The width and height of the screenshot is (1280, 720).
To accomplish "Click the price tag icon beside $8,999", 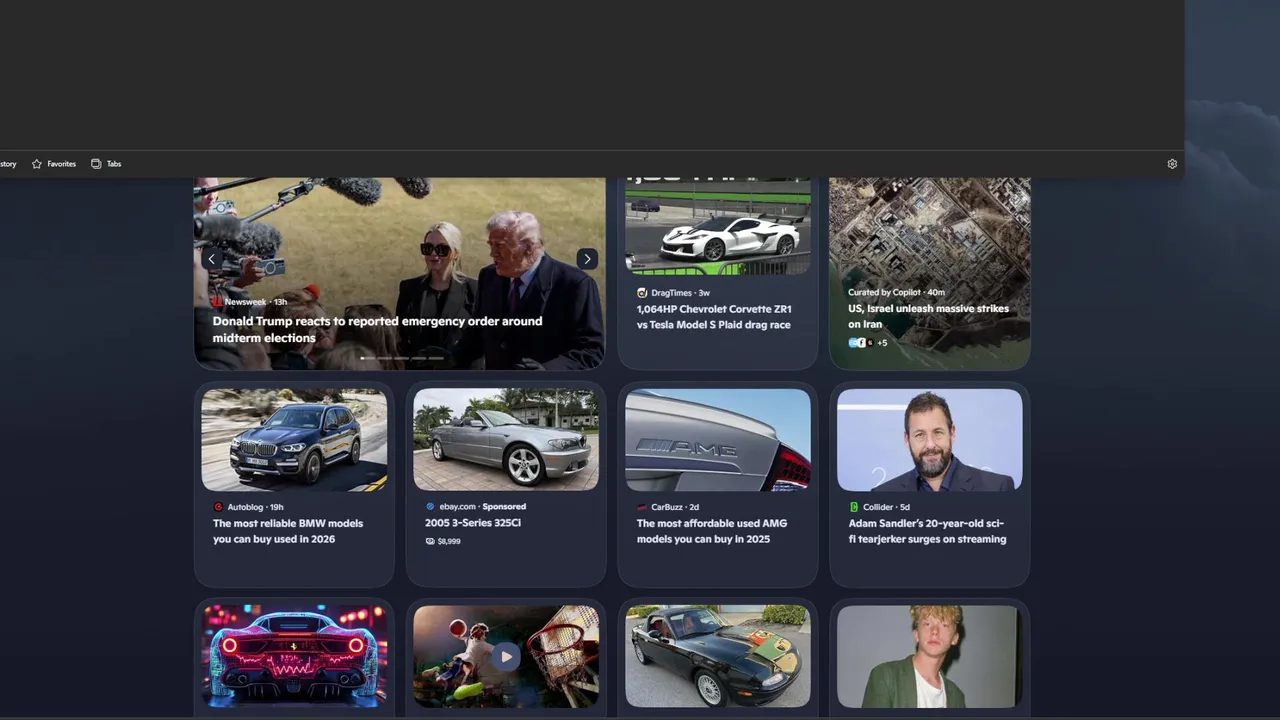I will point(430,541).
